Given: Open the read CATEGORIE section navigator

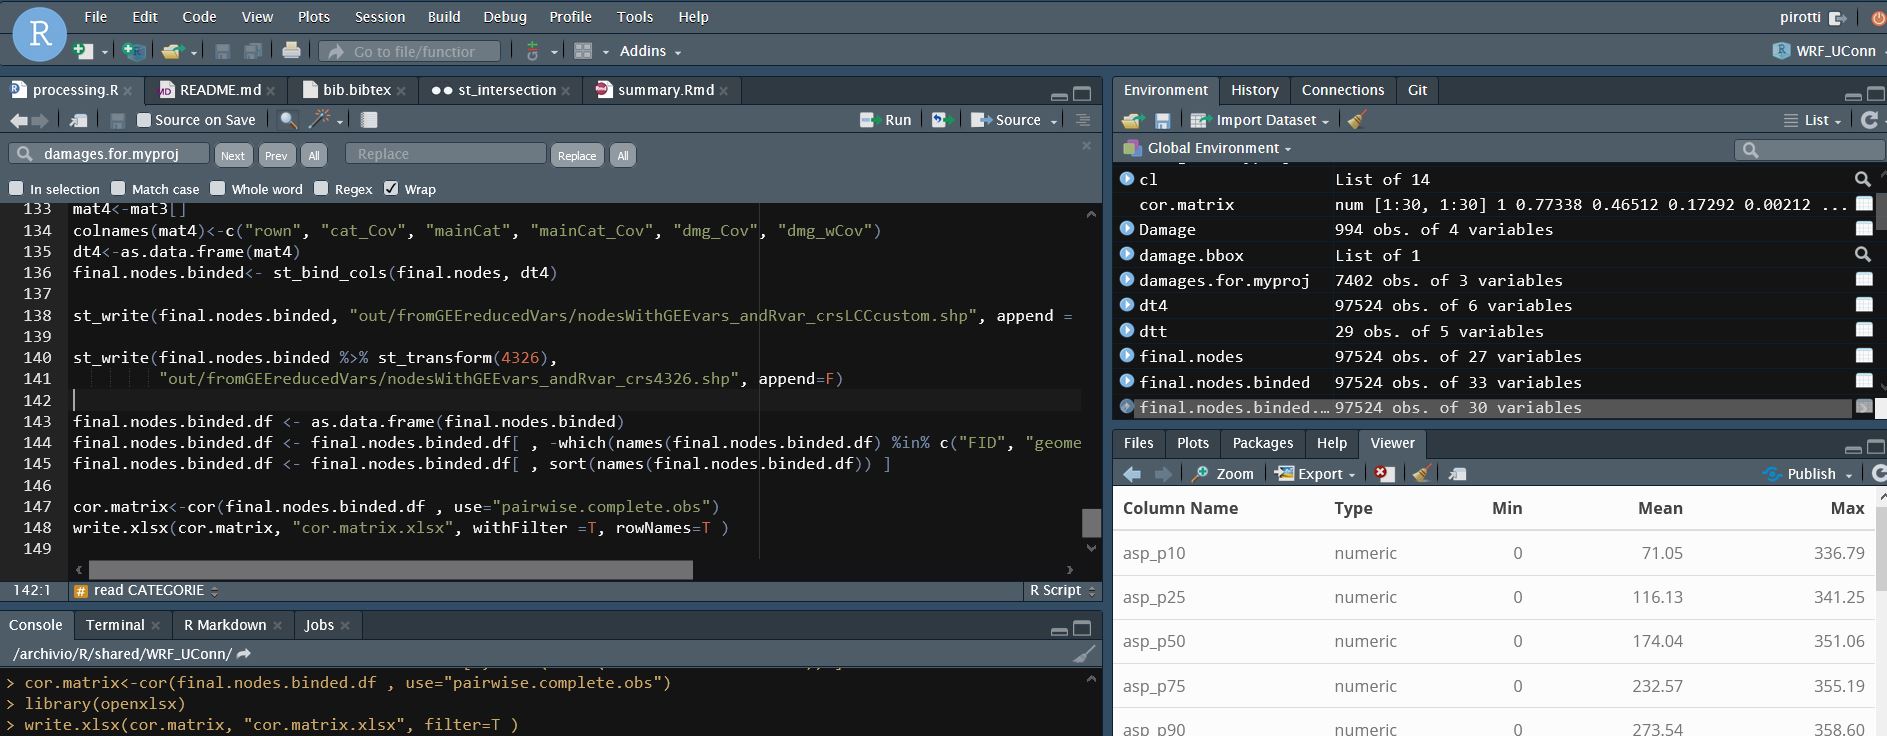Looking at the screenshot, I should click(148, 591).
